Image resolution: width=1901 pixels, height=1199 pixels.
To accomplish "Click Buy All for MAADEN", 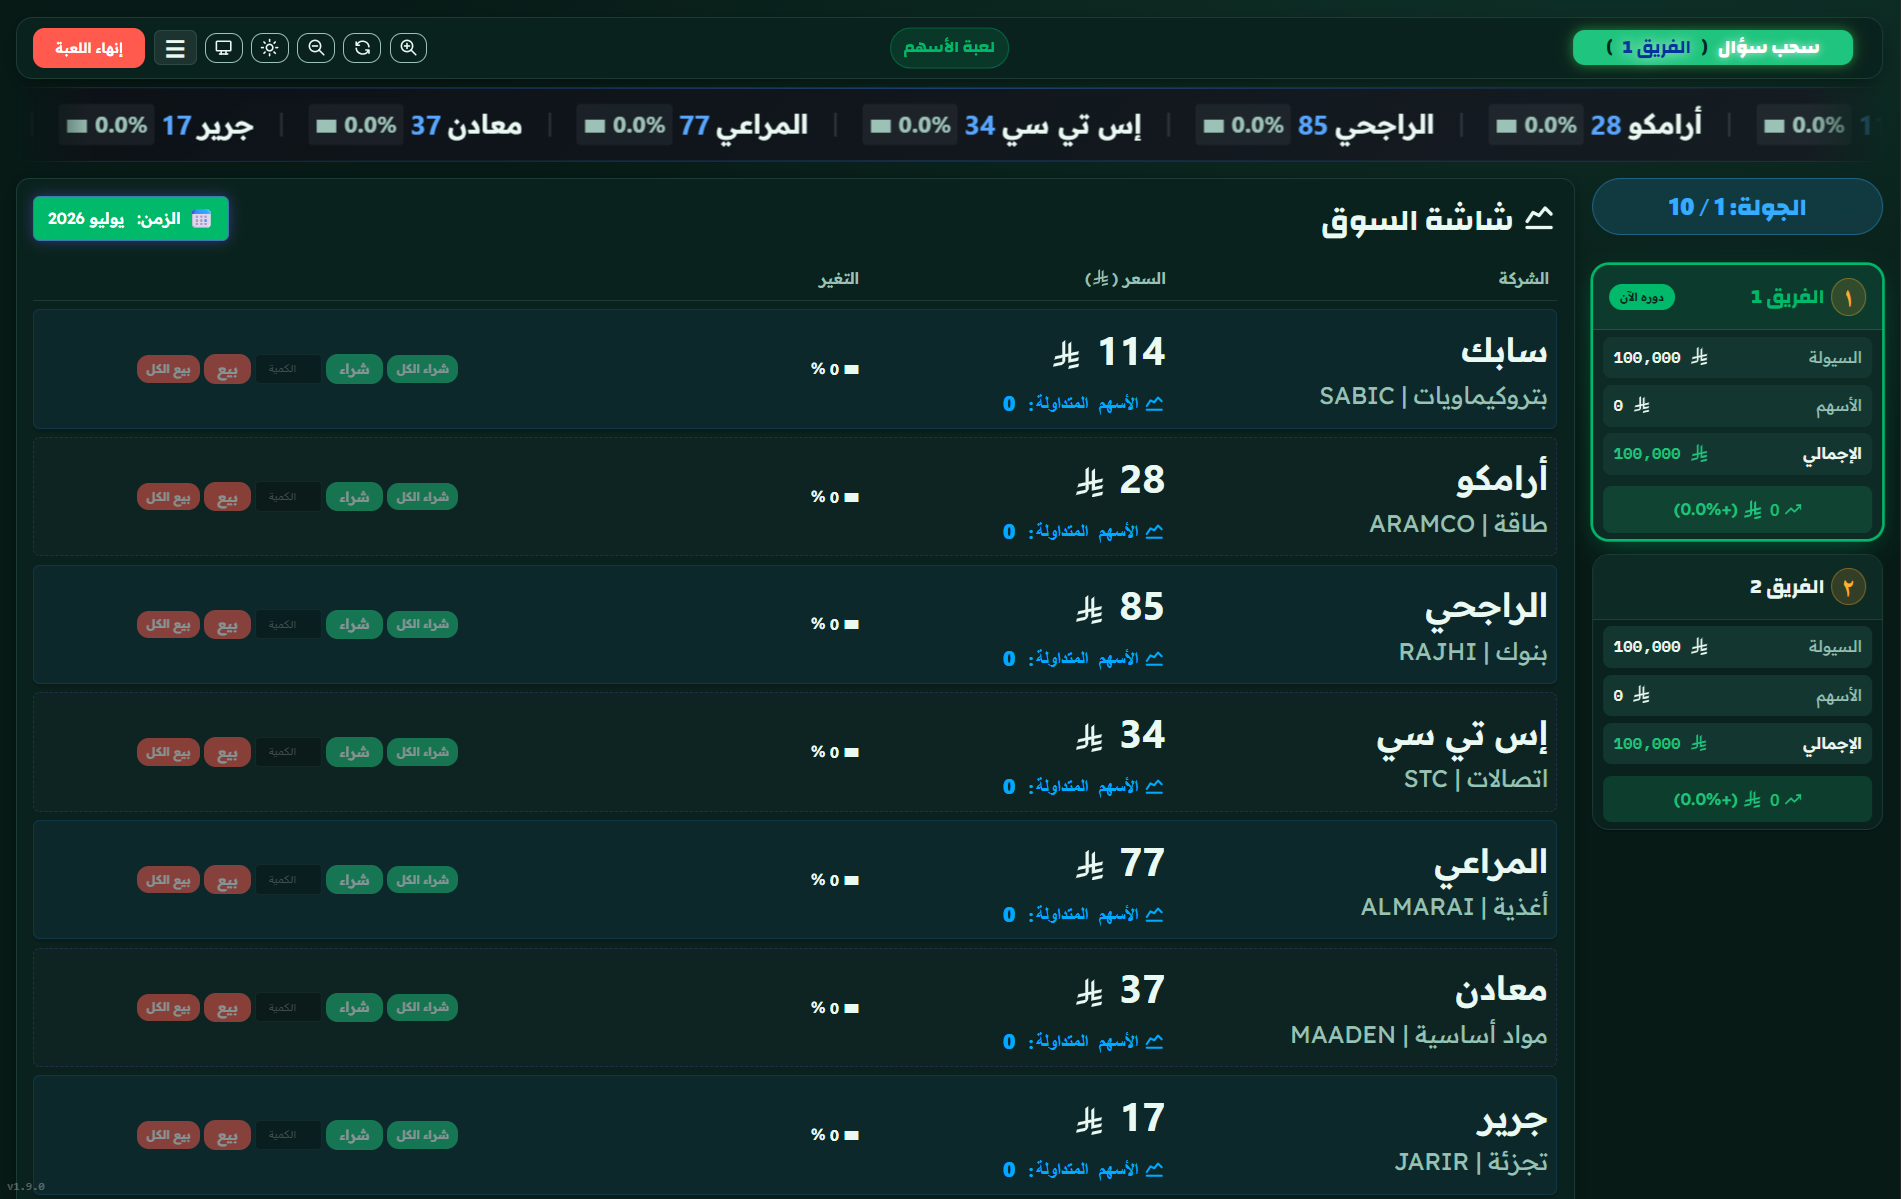I will 422,1007.
